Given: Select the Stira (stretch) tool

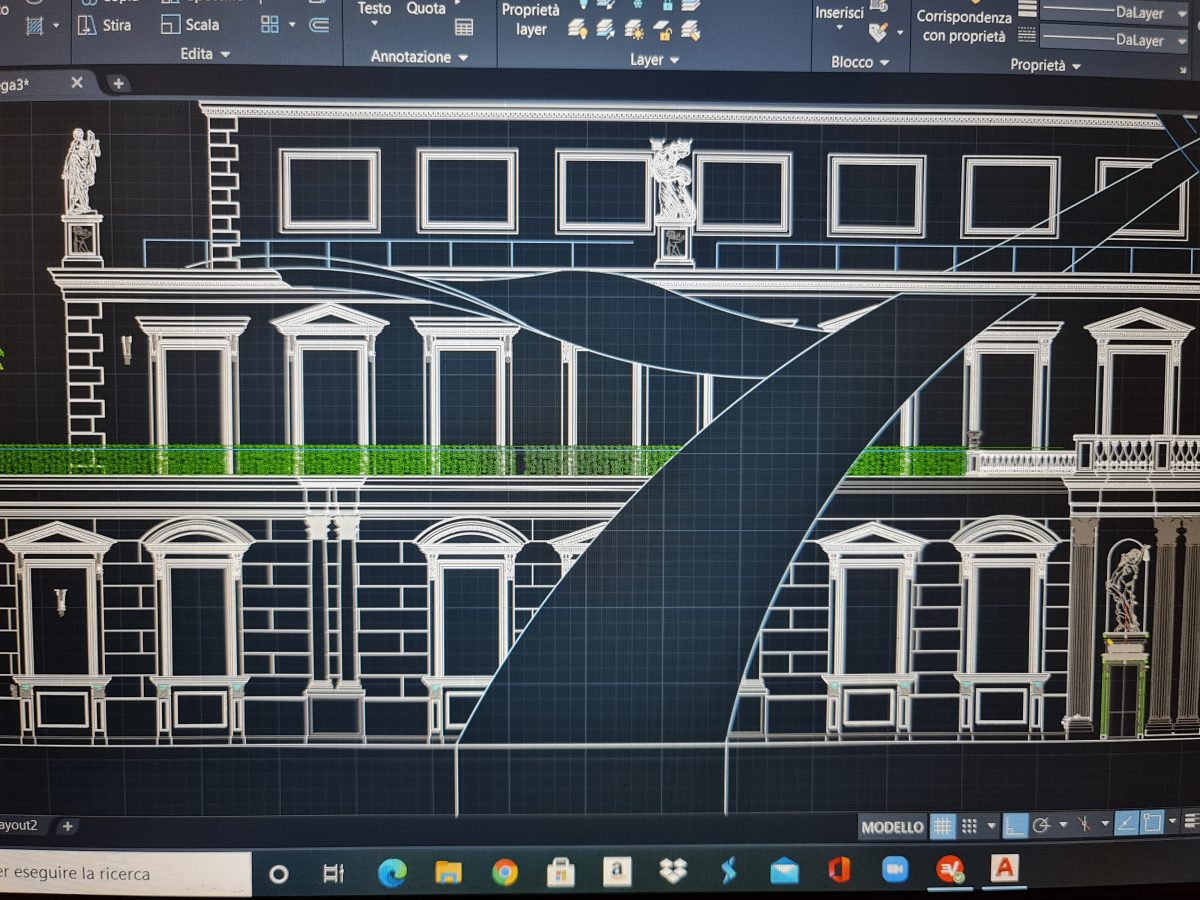Looking at the screenshot, I should [x=106, y=25].
